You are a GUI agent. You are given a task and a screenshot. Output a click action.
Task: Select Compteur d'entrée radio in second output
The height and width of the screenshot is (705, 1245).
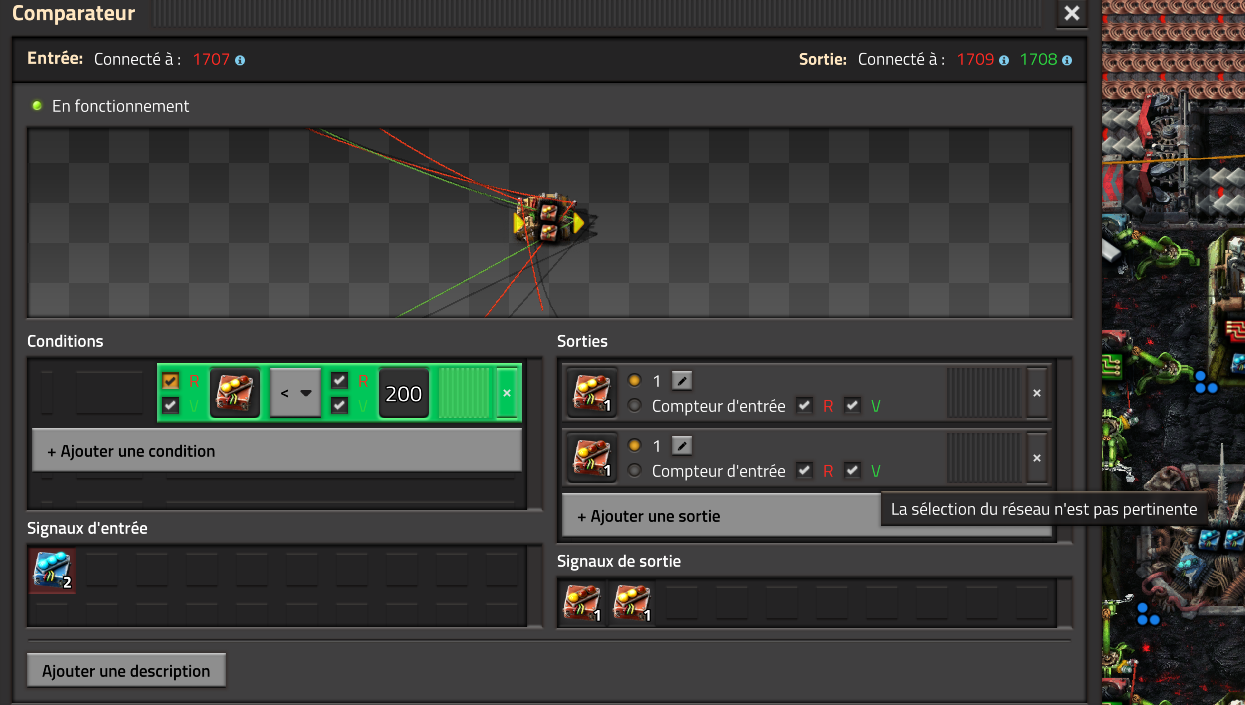click(634, 471)
